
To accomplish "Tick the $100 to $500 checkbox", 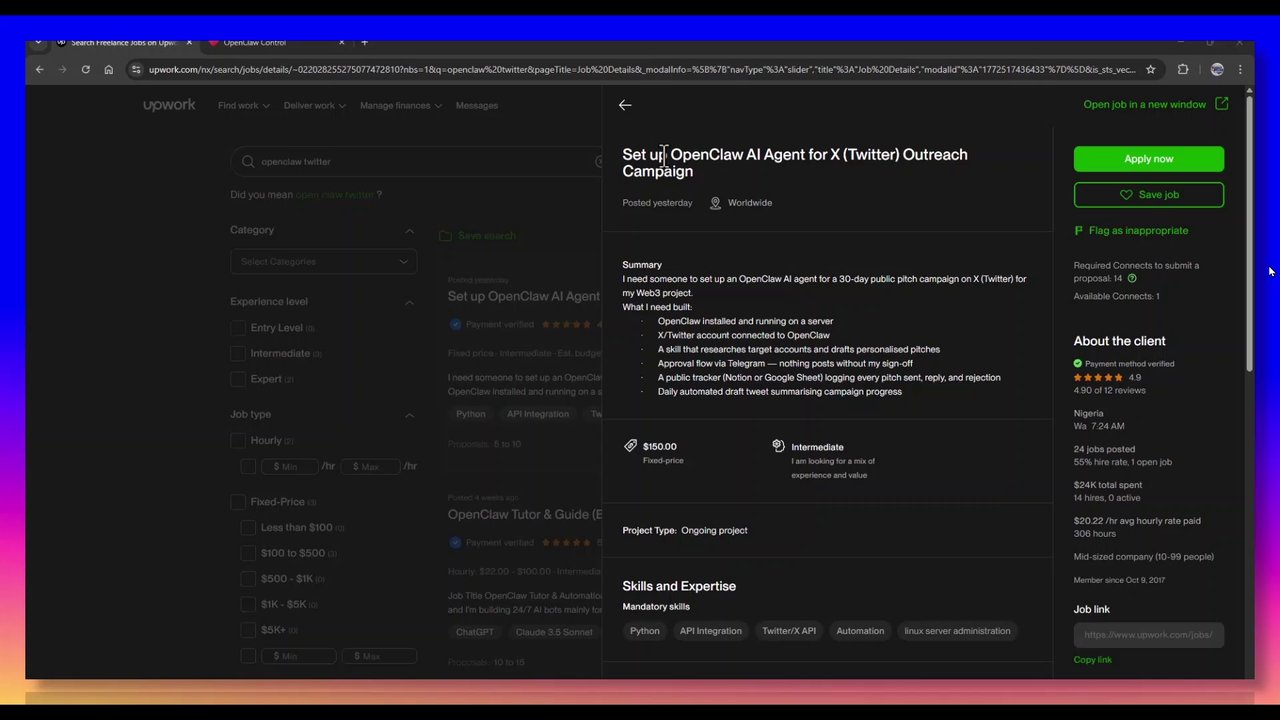I will [248, 553].
